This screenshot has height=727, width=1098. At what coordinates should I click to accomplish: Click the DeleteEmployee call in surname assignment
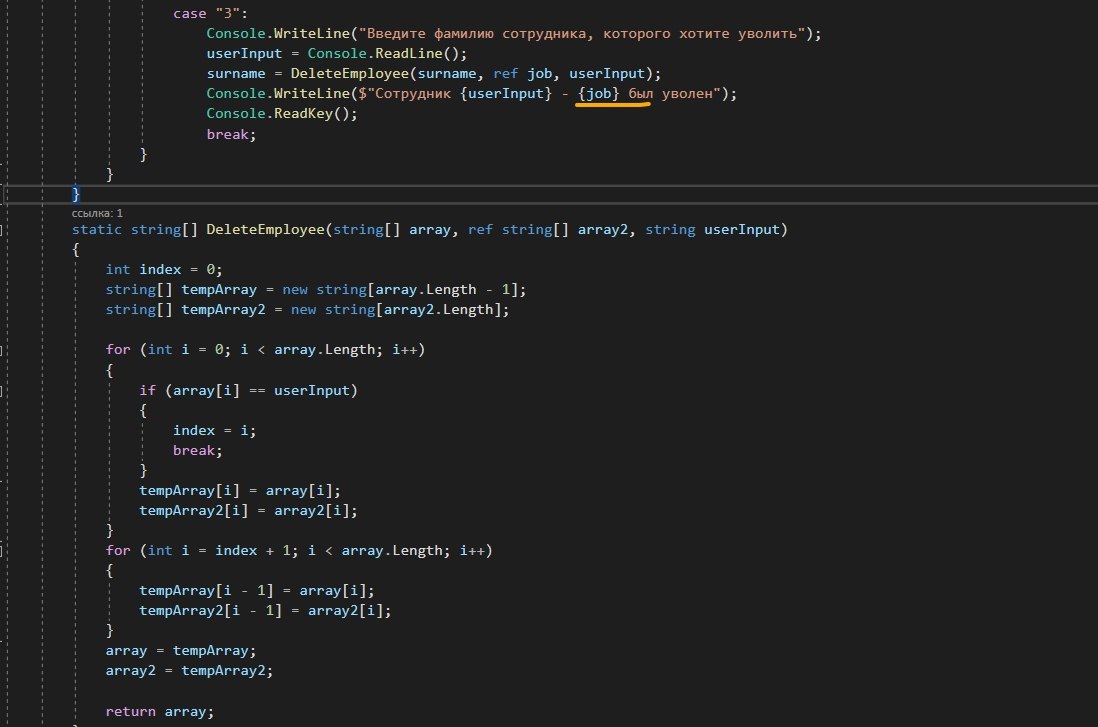click(x=349, y=74)
